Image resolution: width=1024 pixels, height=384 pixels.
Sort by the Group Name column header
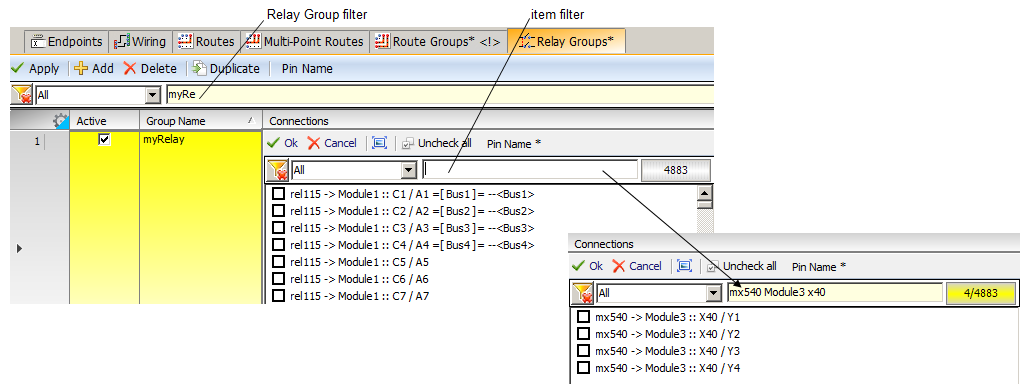[x=200, y=121]
